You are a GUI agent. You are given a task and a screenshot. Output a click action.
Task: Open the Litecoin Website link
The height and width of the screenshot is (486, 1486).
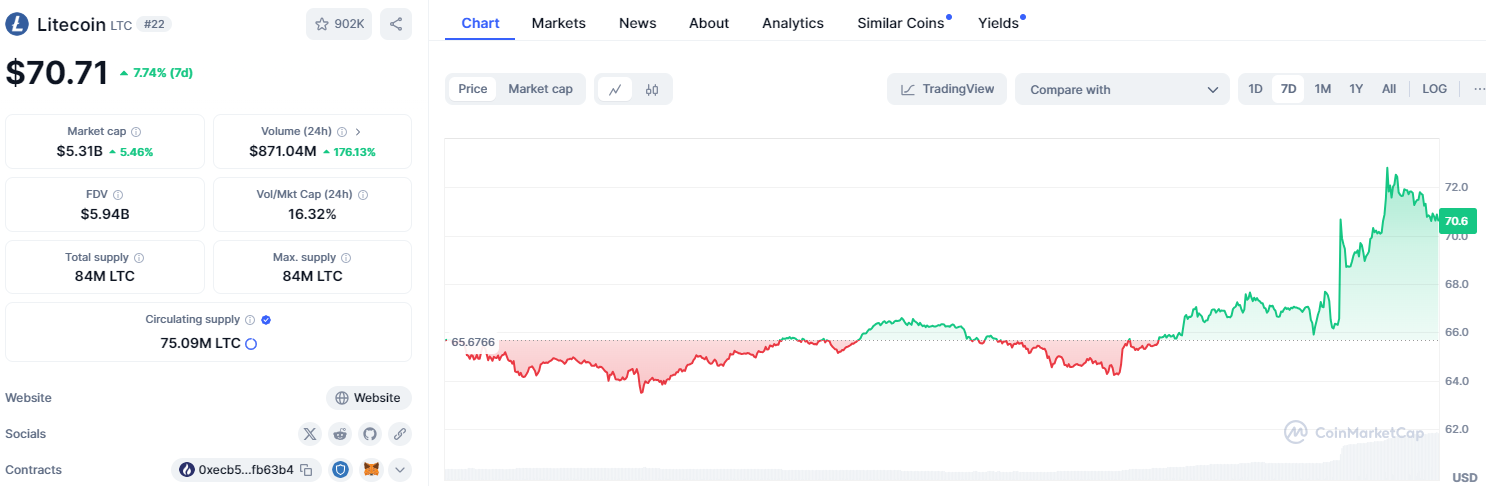368,398
